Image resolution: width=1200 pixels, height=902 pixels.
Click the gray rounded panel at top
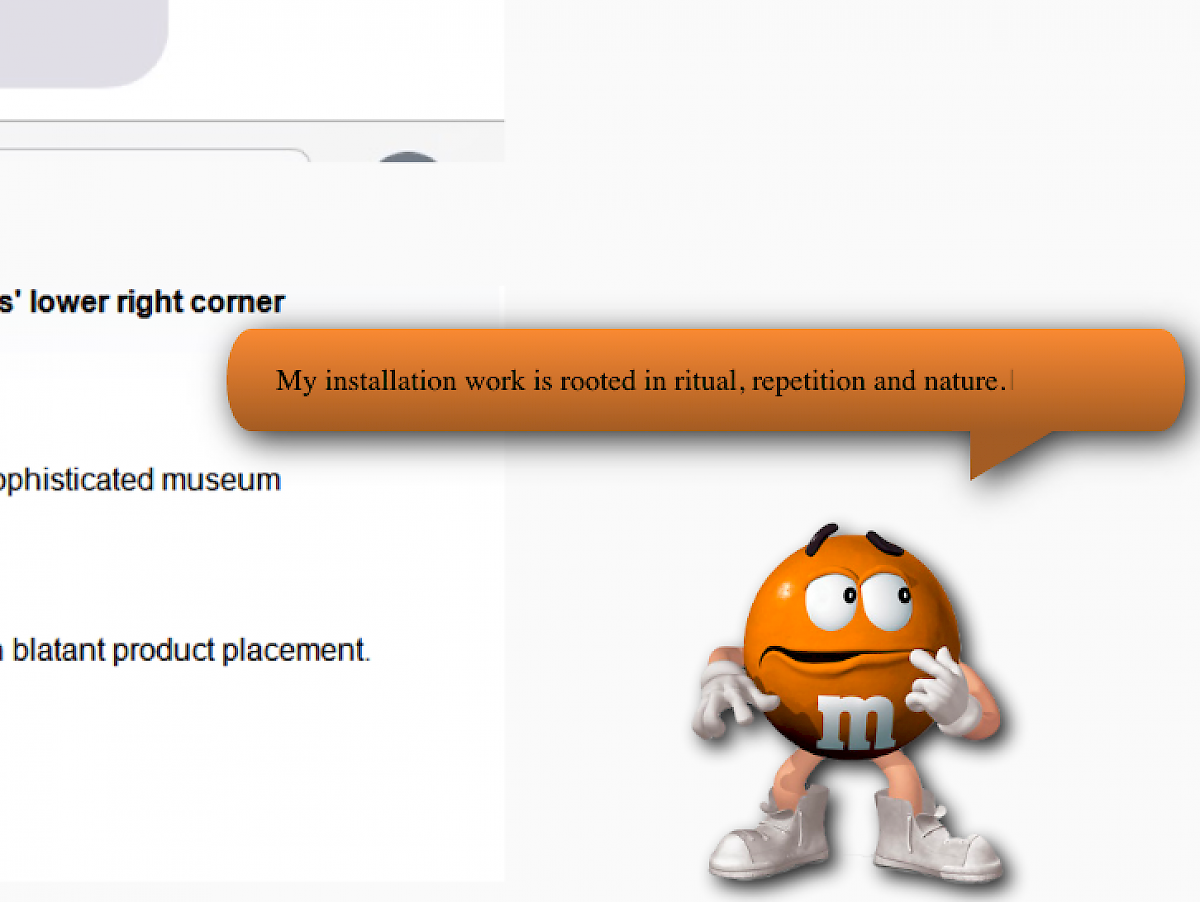(x=80, y=40)
